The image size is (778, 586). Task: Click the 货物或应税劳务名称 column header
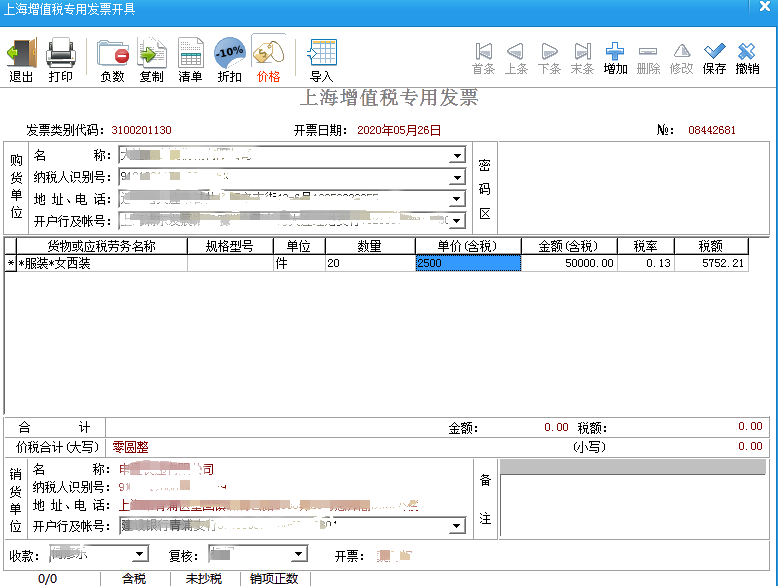pos(102,246)
